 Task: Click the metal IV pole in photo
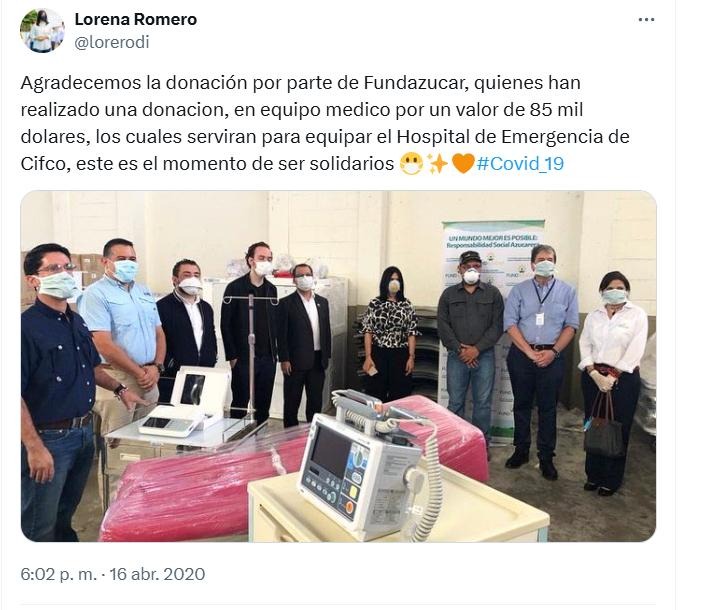coord(252,354)
